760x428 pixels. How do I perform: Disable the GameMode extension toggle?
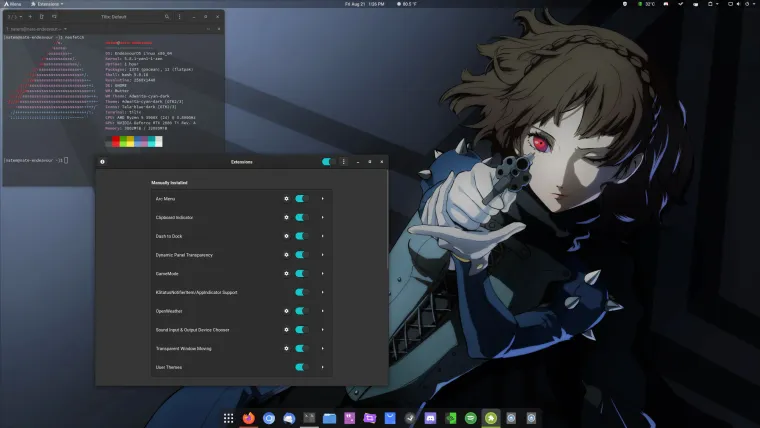click(301, 274)
